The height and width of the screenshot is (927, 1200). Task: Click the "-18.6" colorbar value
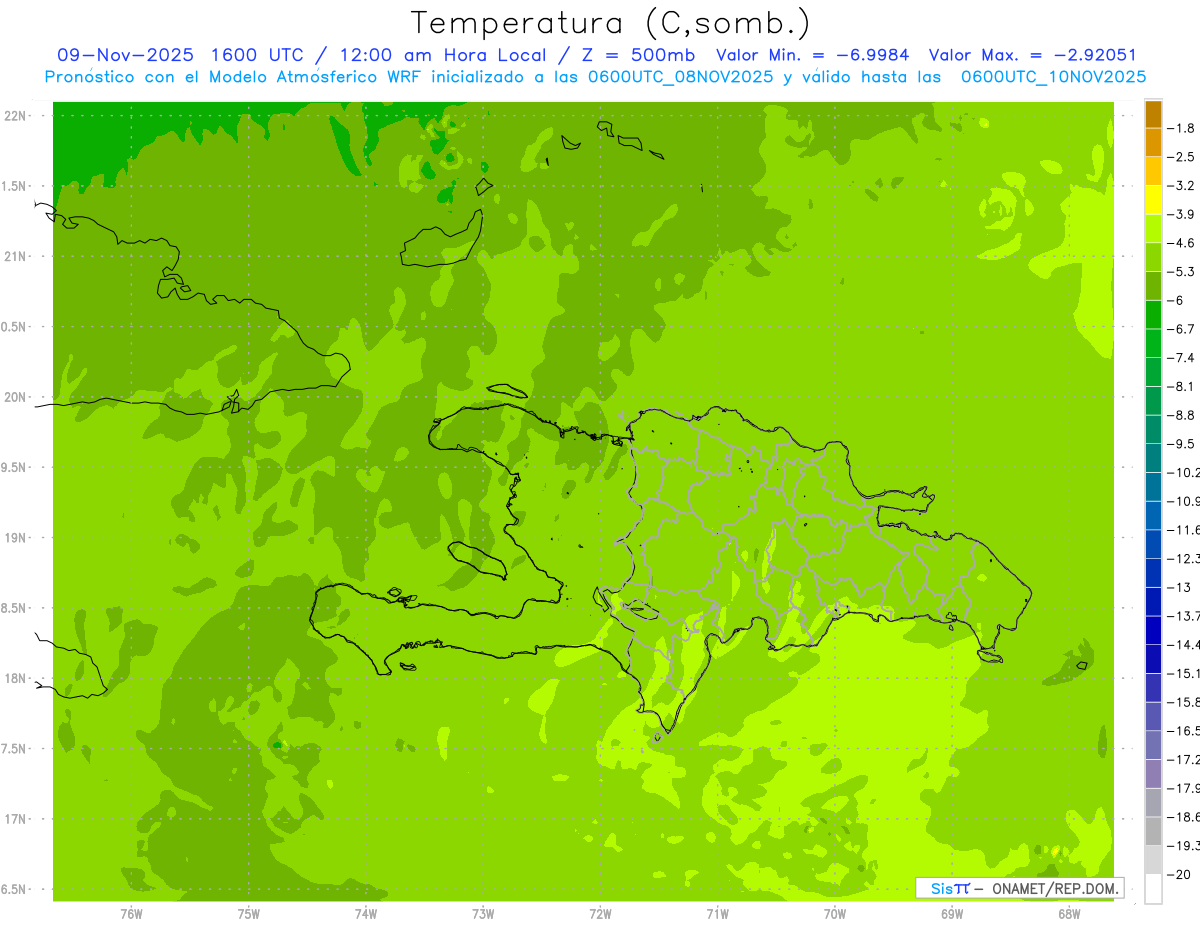pyautogui.click(x=1184, y=817)
